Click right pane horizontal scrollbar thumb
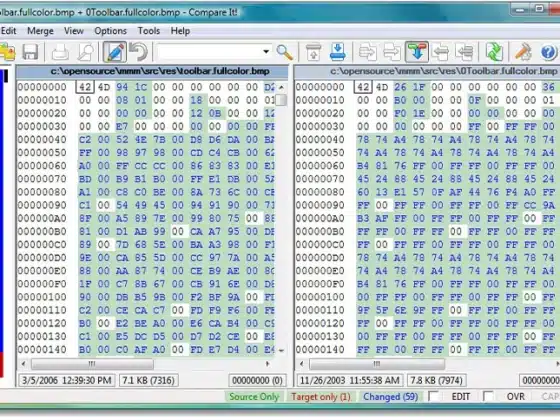 click(x=377, y=364)
